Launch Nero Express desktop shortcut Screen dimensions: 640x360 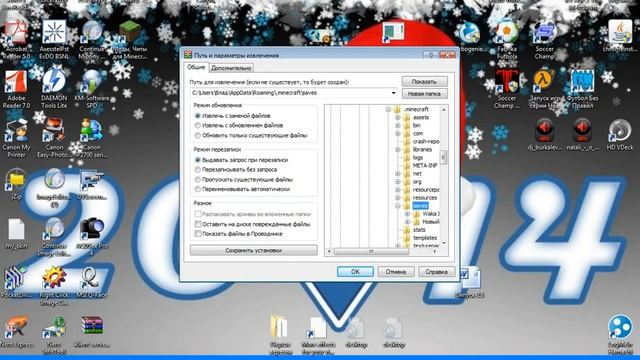pos(16,331)
